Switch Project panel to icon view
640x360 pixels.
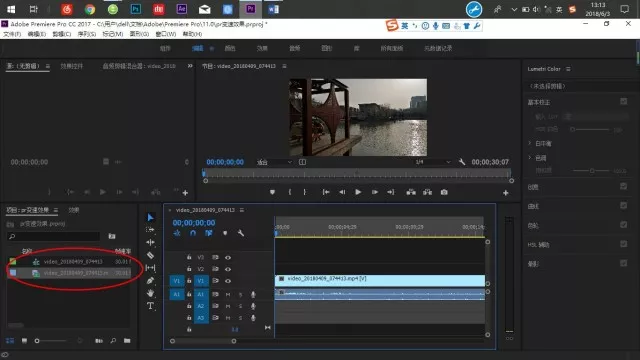(x=24, y=340)
